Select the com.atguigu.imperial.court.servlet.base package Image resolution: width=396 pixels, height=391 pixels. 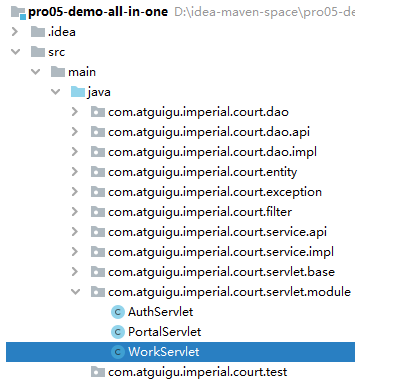coord(221,272)
